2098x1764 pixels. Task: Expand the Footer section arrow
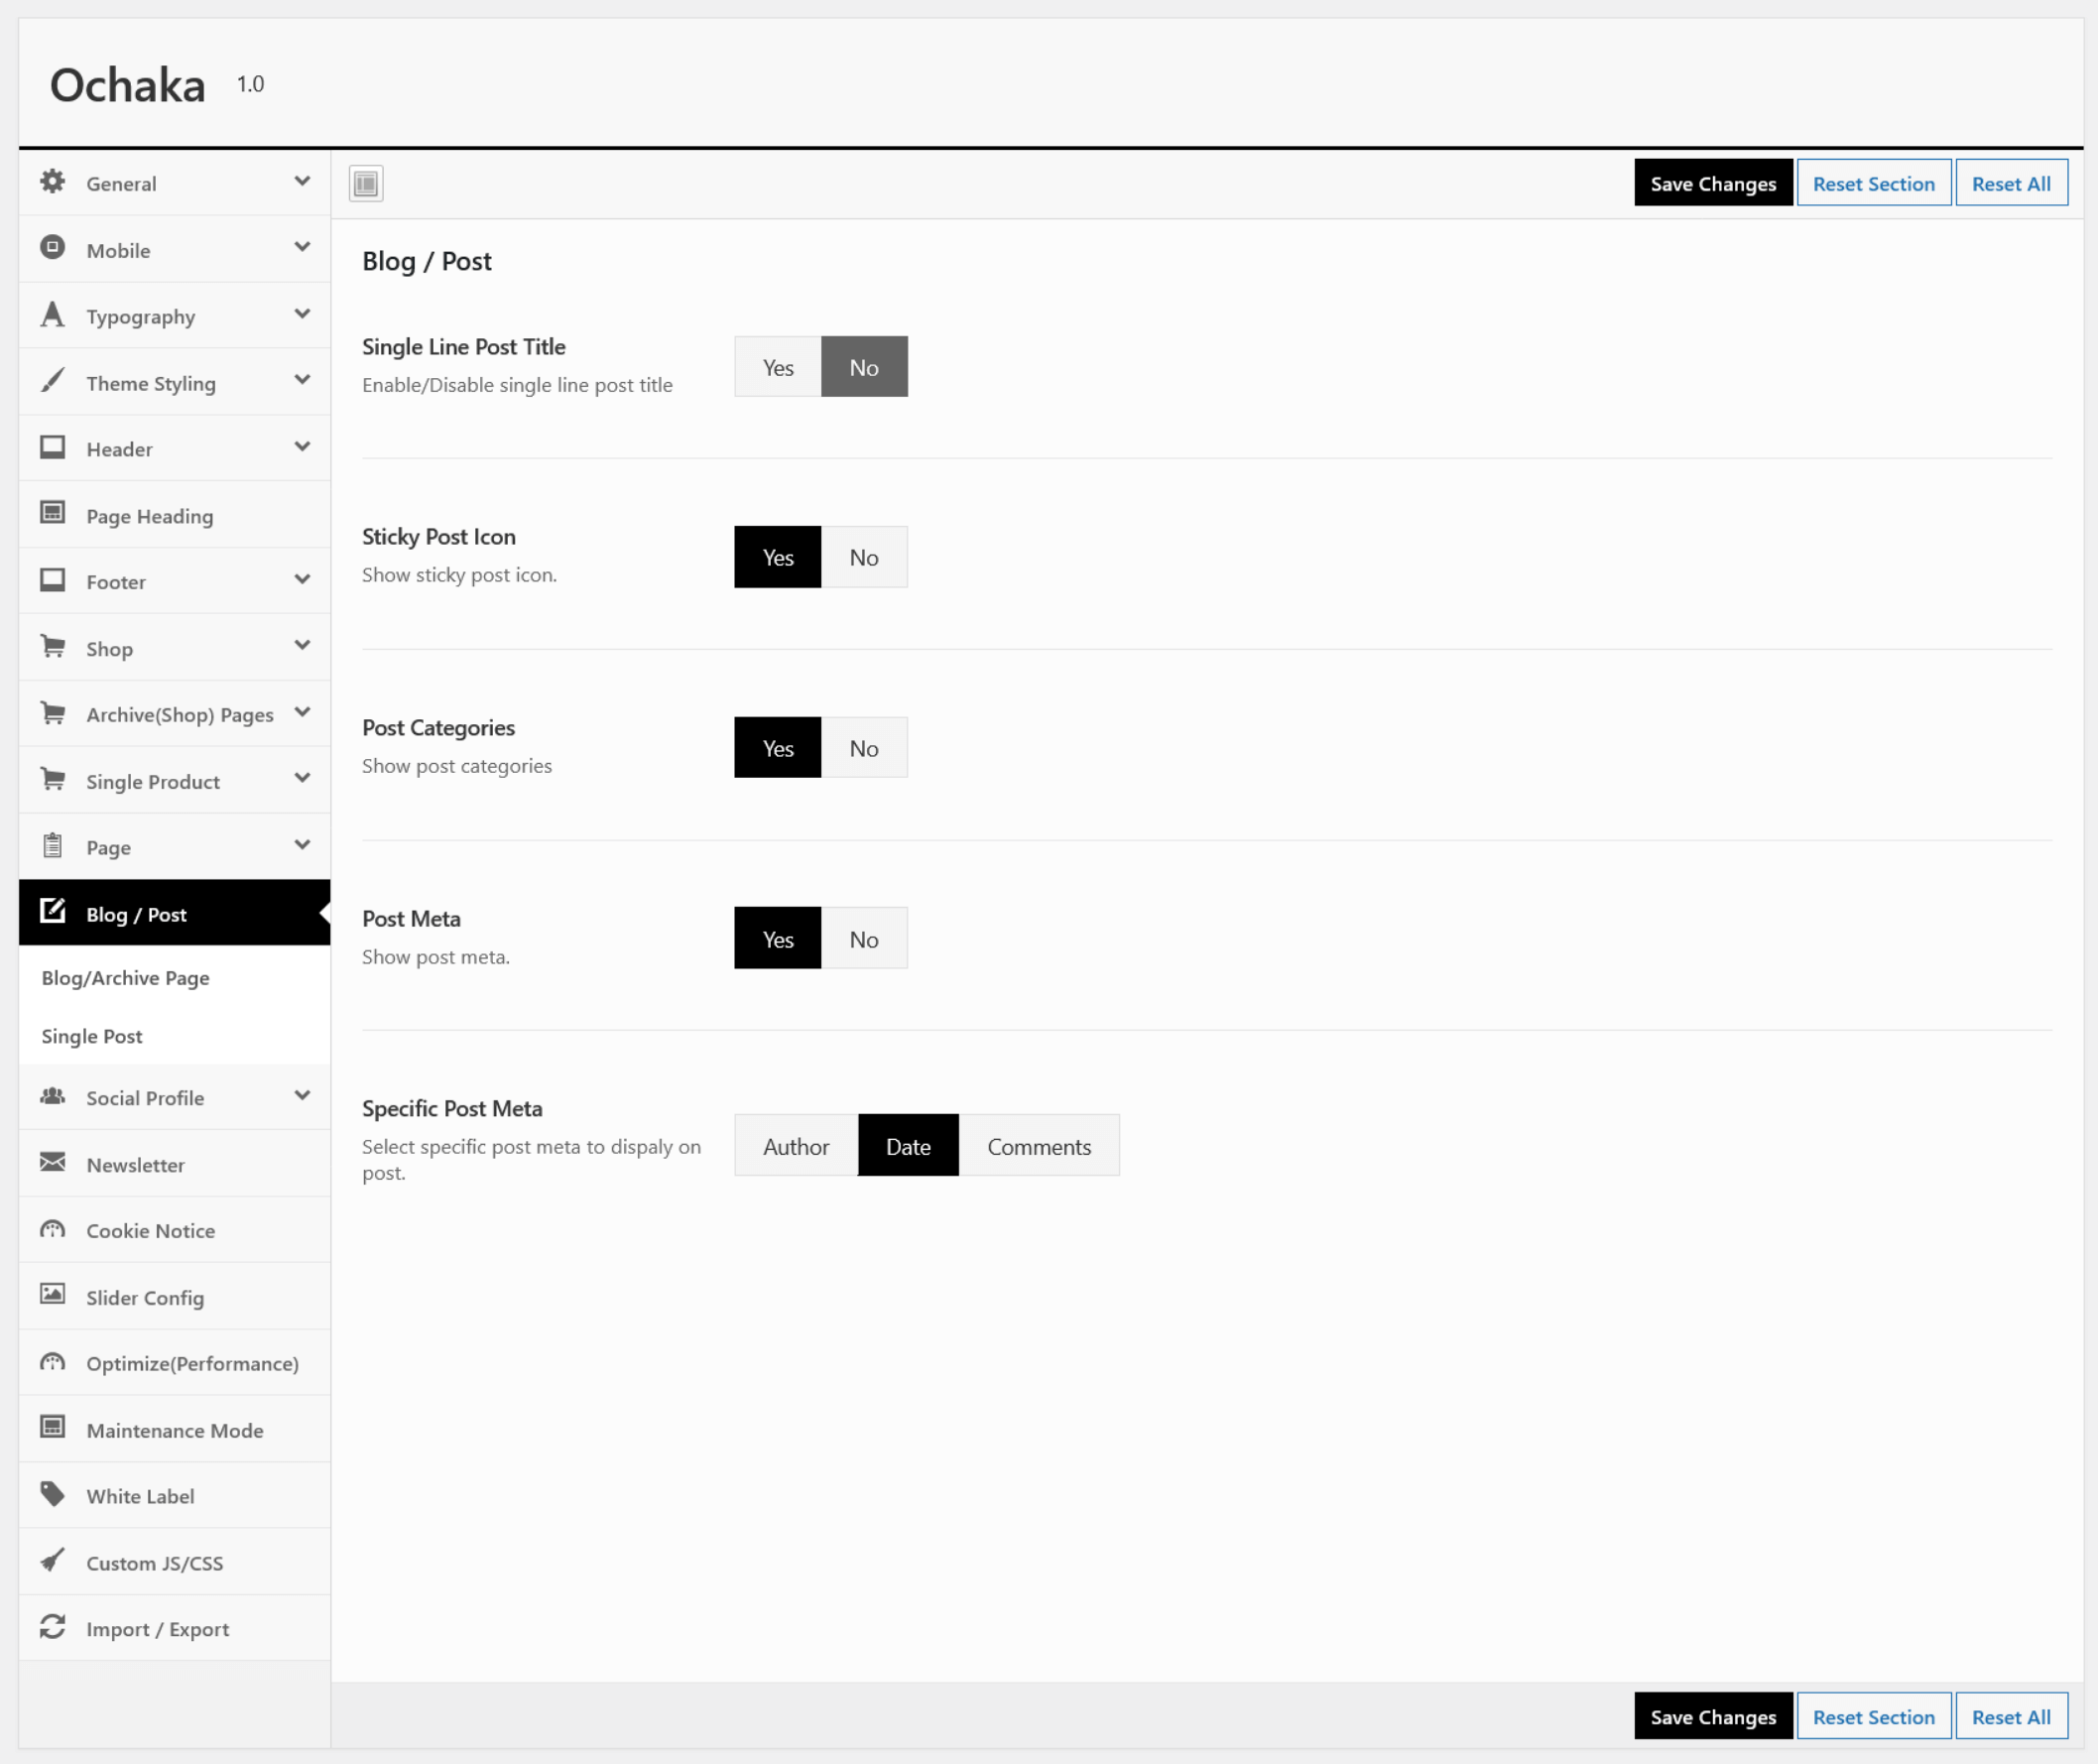[302, 580]
